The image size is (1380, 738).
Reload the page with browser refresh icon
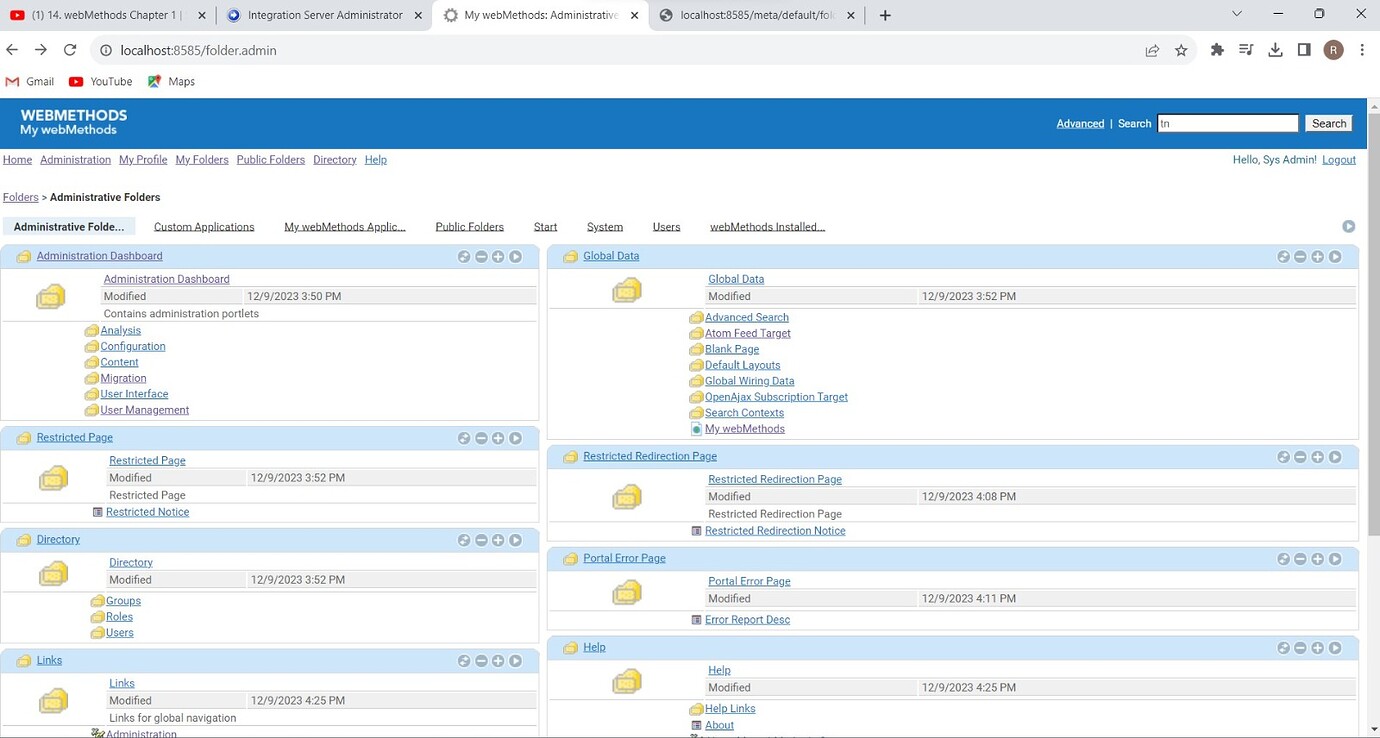[70, 50]
